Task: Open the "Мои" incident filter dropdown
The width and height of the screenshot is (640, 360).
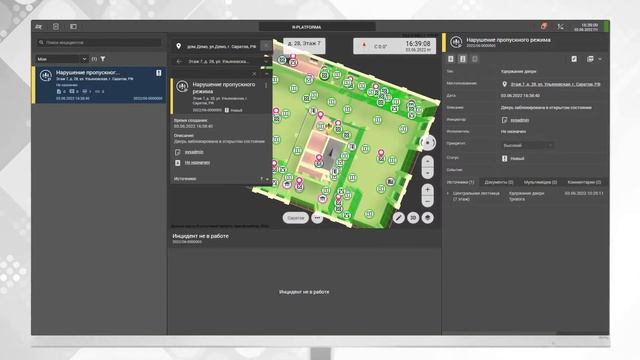Action: coord(62,59)
